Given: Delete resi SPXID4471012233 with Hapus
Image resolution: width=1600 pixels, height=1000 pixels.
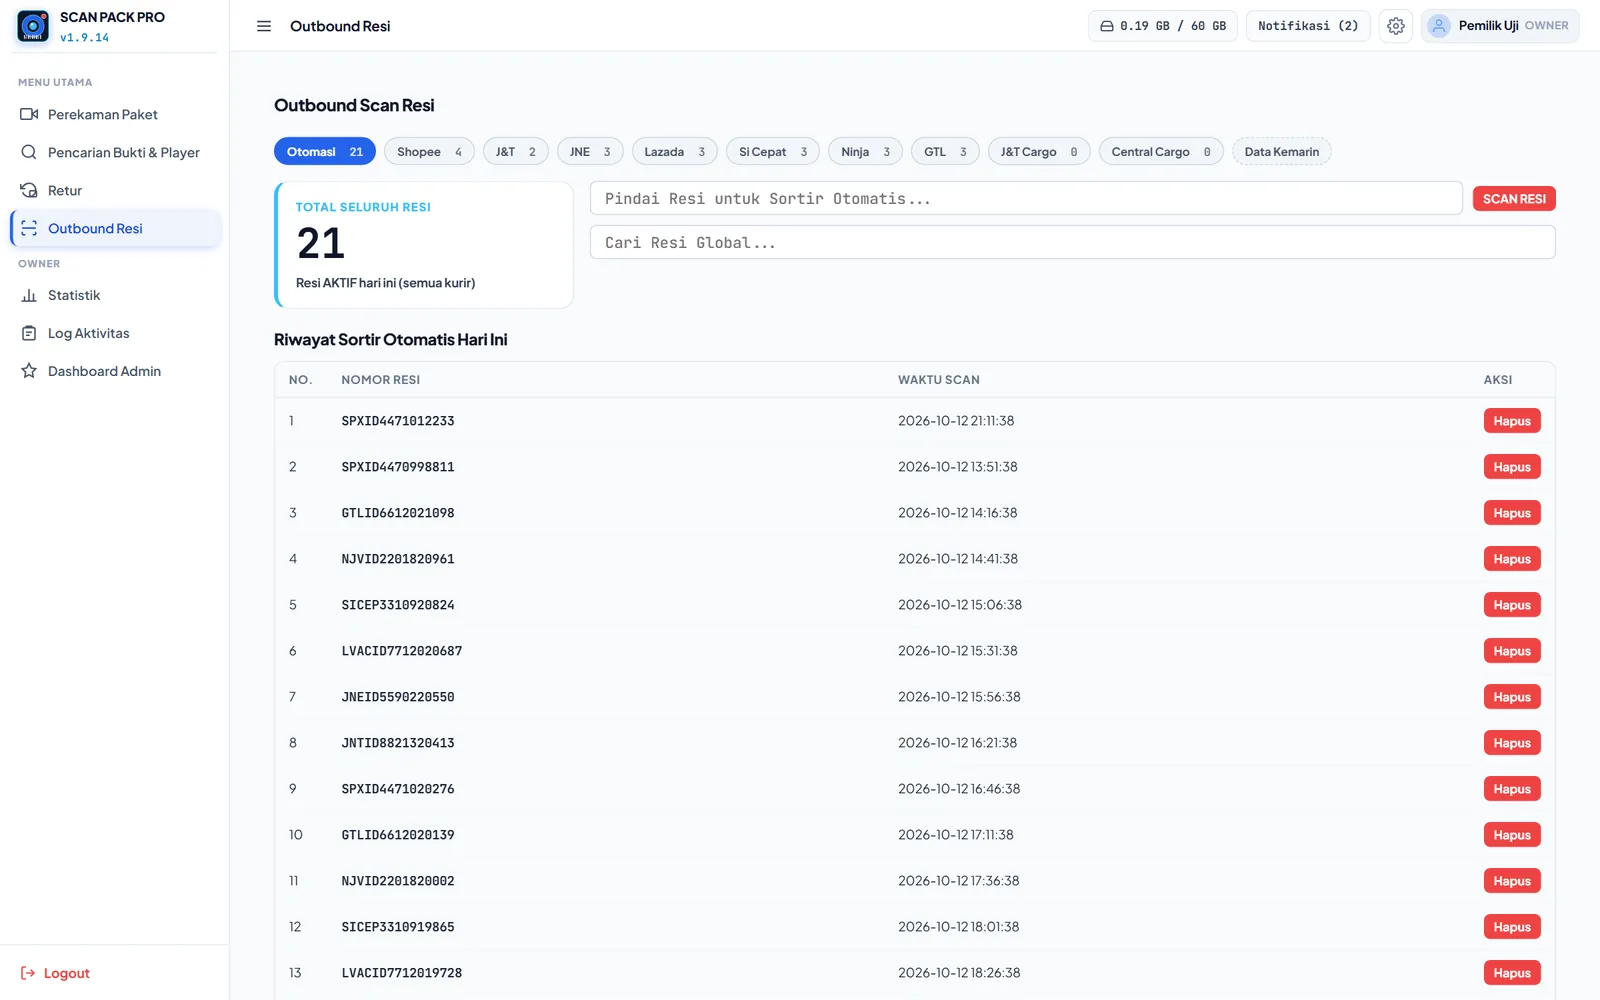Looking at the screenshot, I should tap(1512, 421).
